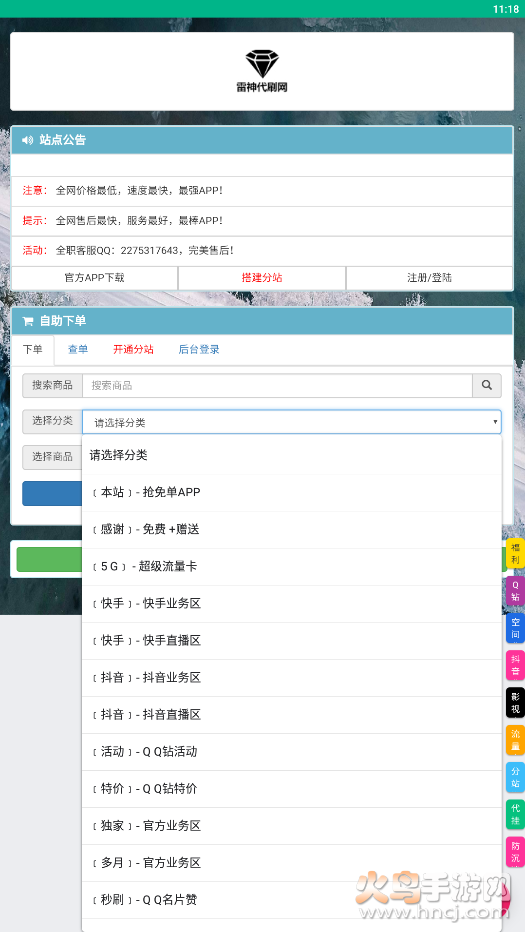This screenshot has width=525, height=932.
Task: Switch to the 下单 tab
Action: click(33, 350)
